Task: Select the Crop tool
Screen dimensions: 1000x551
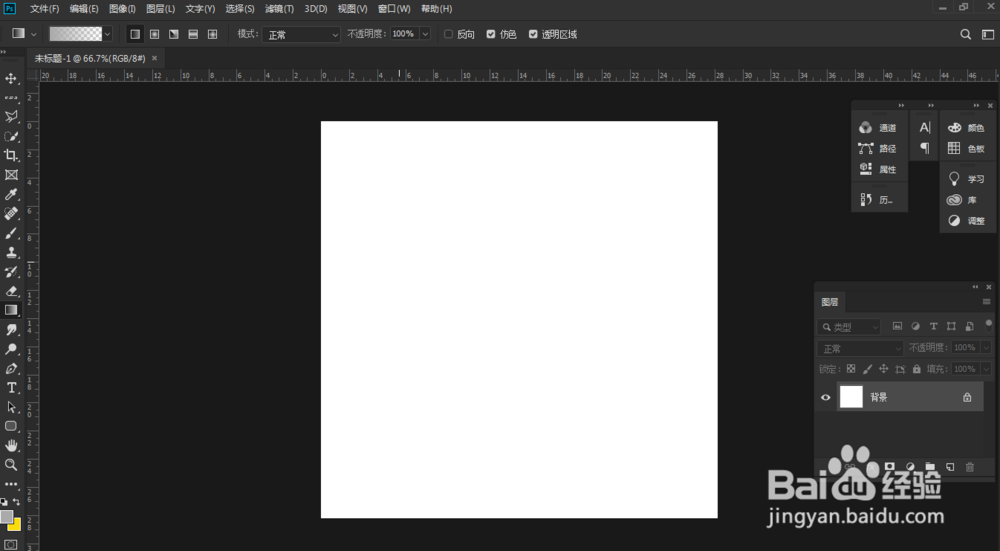Action: (11, 156)
